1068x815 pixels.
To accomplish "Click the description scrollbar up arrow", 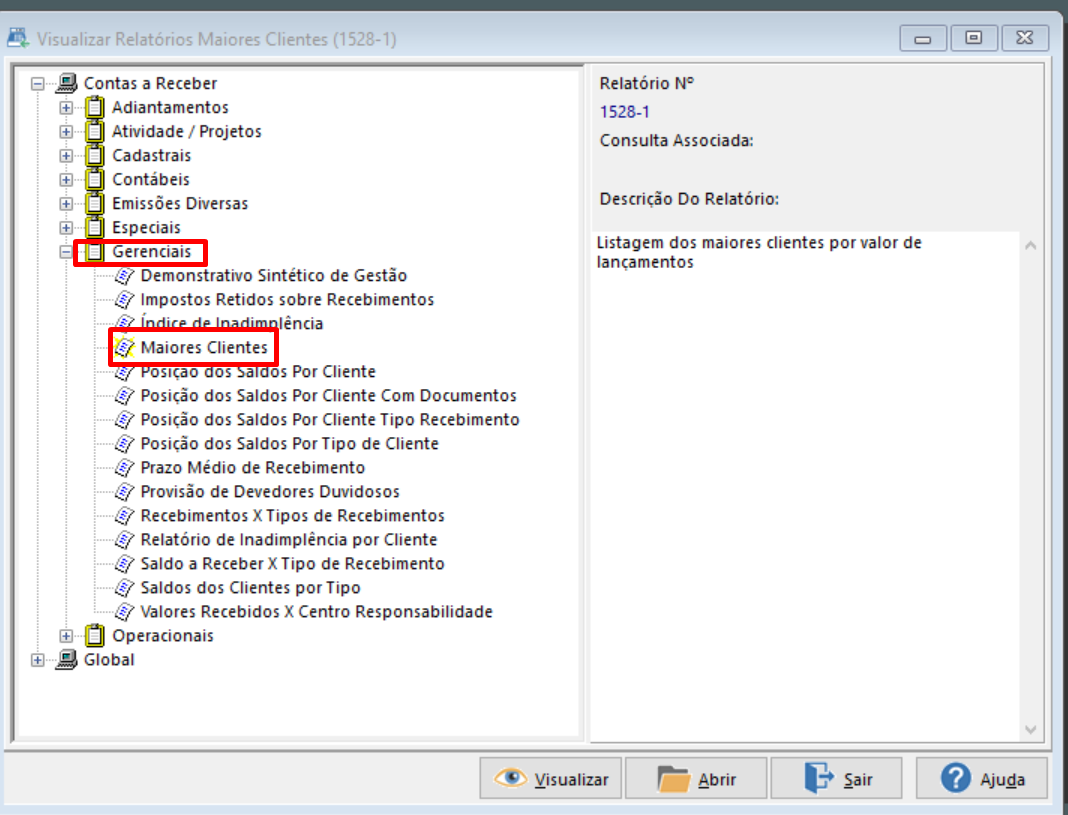I will [1031, 246].
